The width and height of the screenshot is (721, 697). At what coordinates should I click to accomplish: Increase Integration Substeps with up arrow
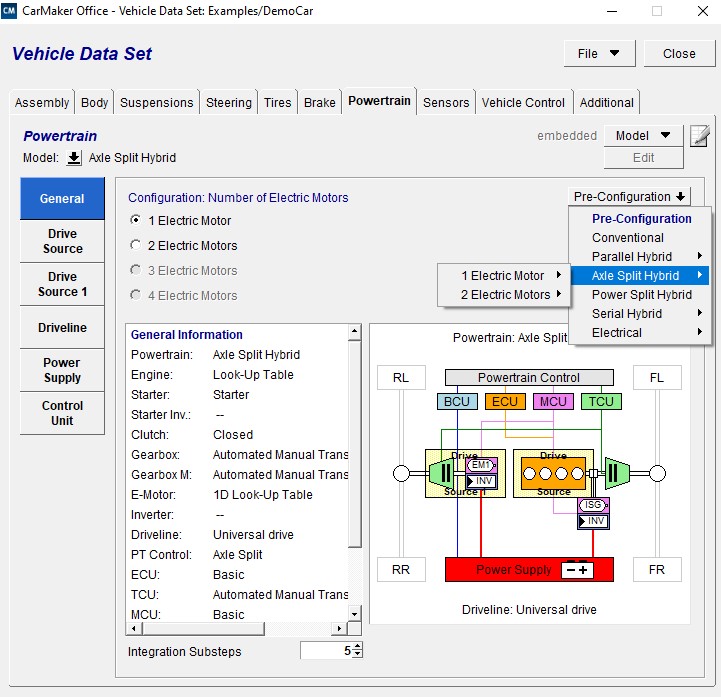(358, 646)
